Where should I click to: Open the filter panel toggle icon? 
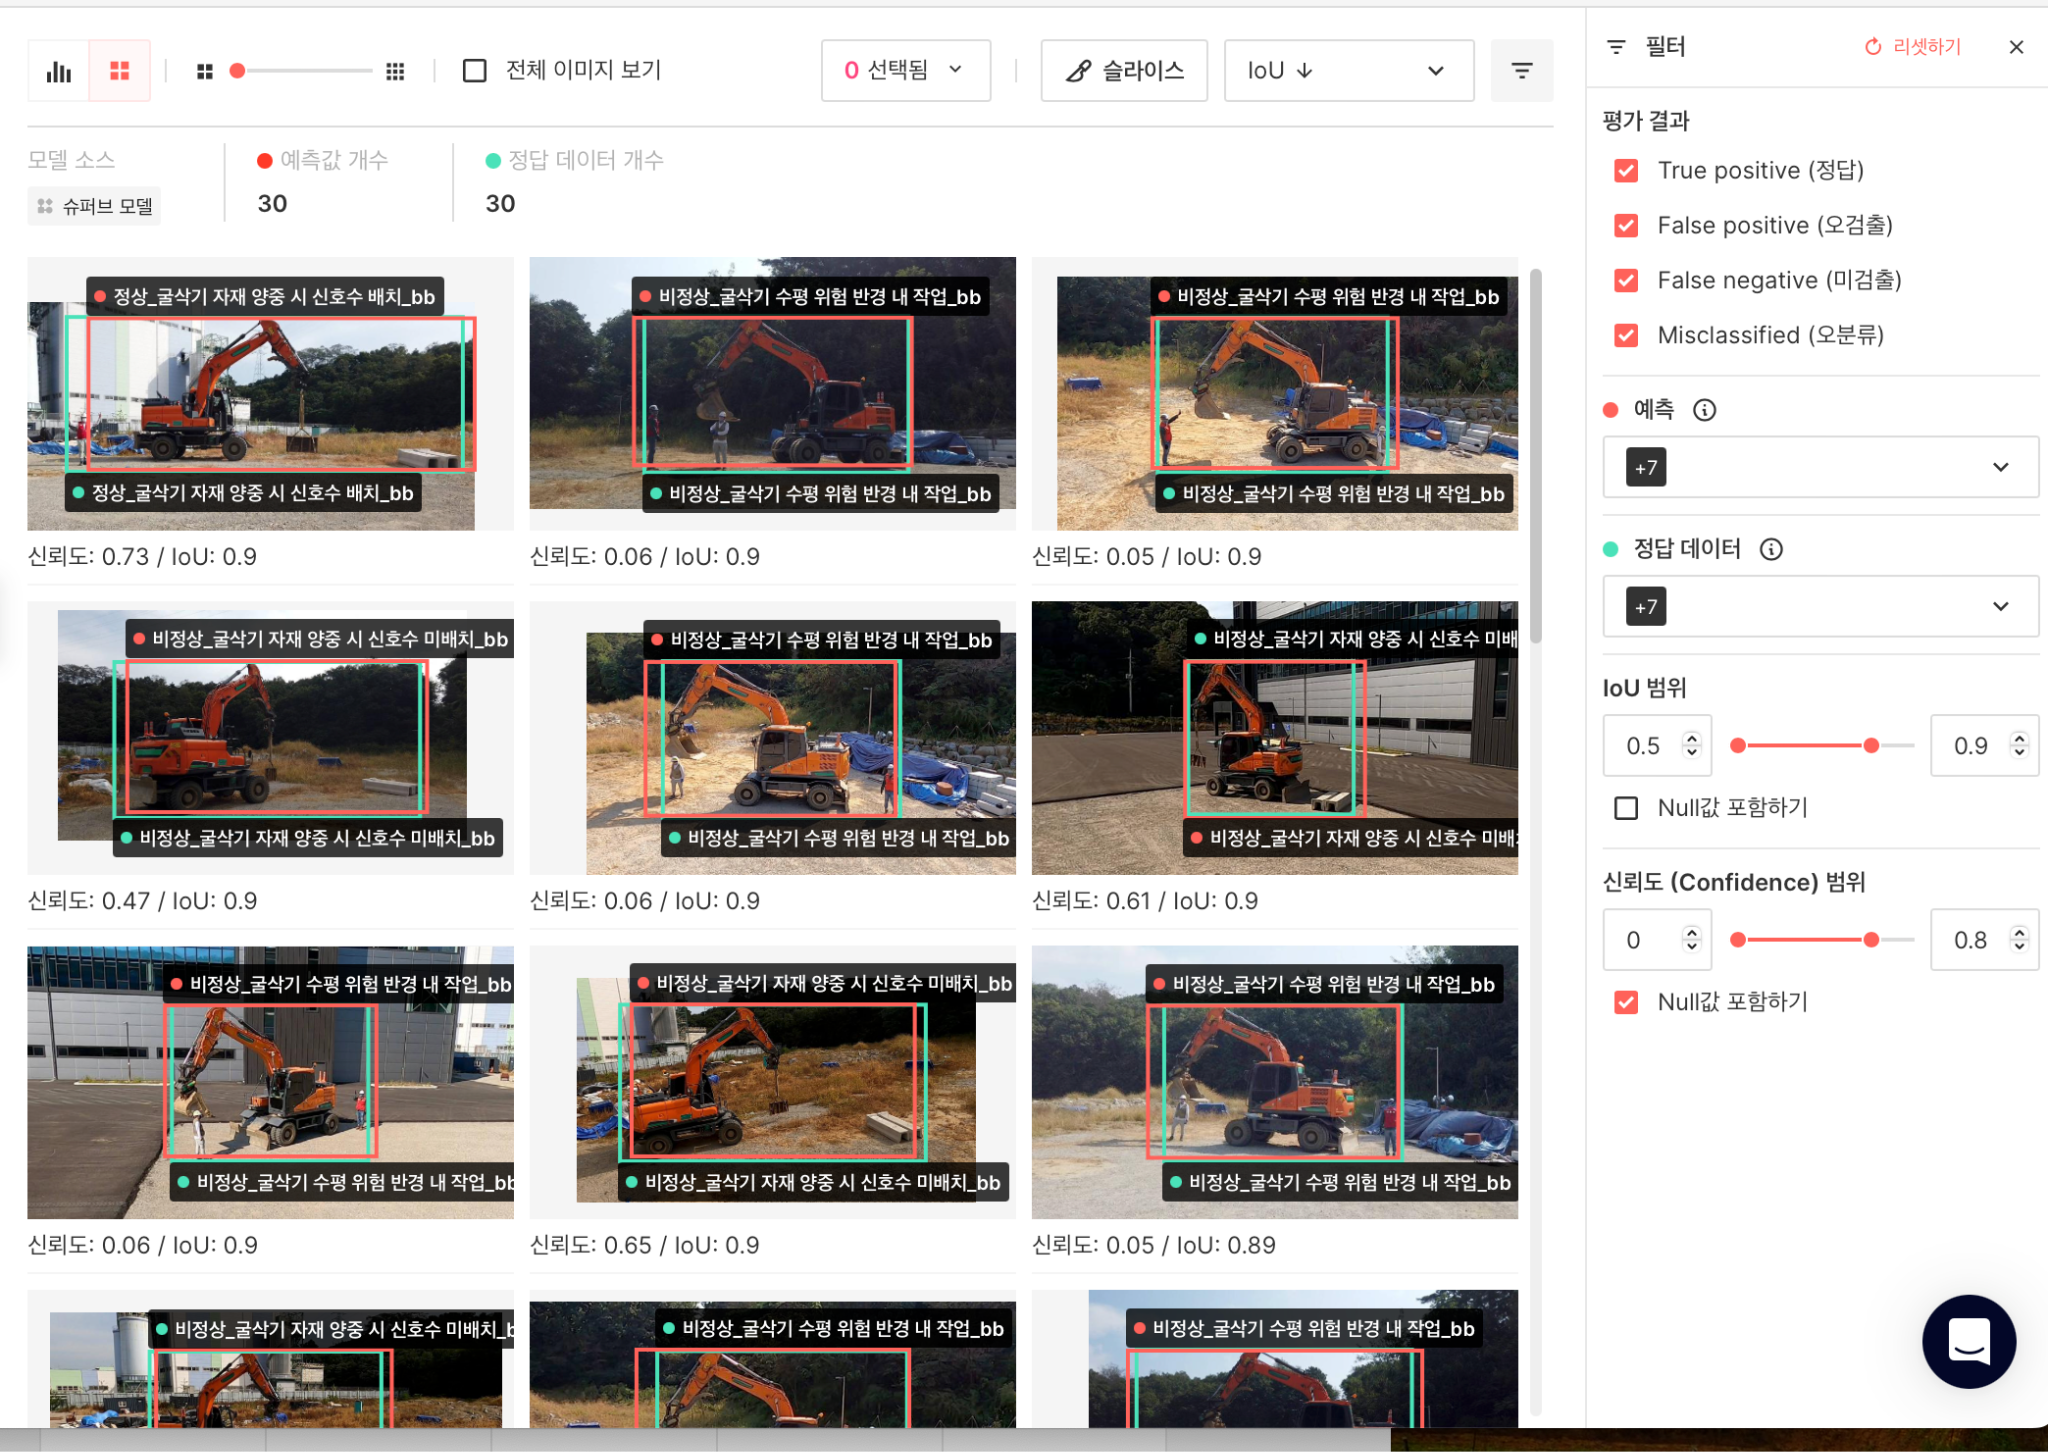[x=1521, y=71]
